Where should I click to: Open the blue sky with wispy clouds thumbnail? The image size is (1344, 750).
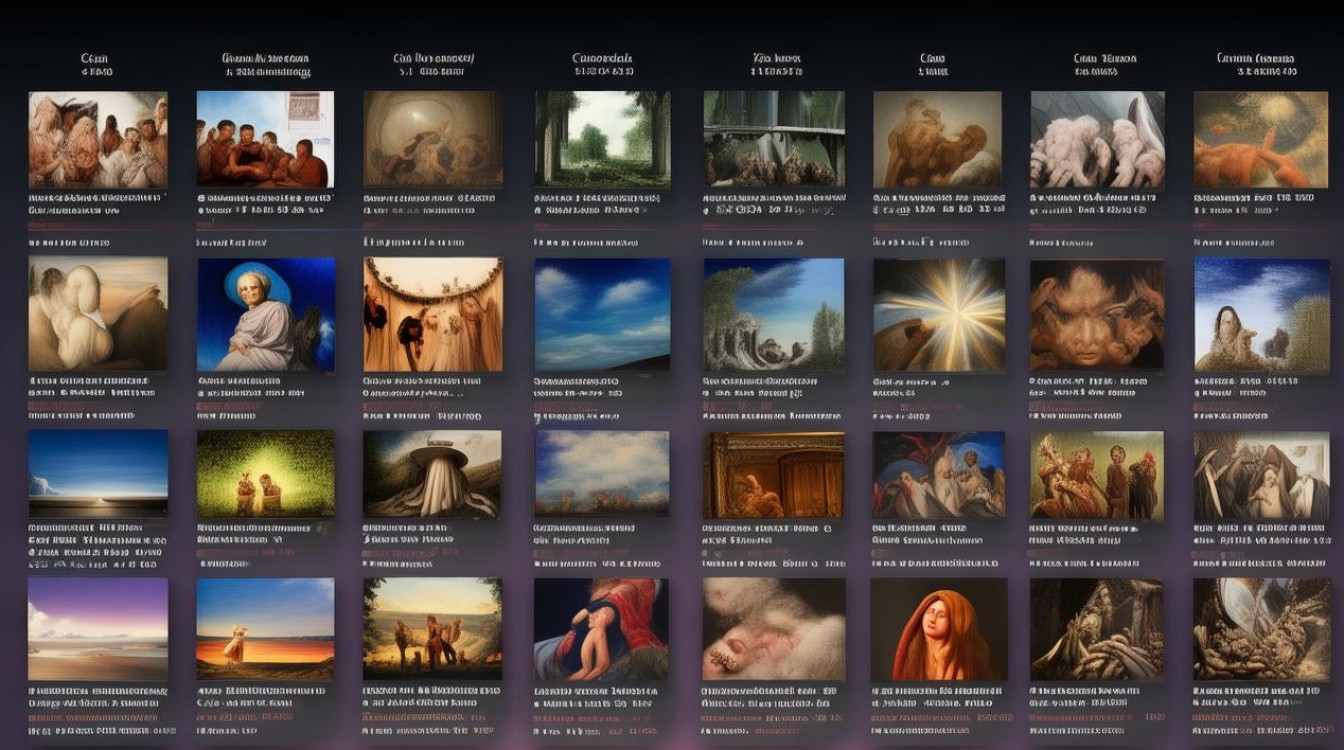(x=602, y=315)
